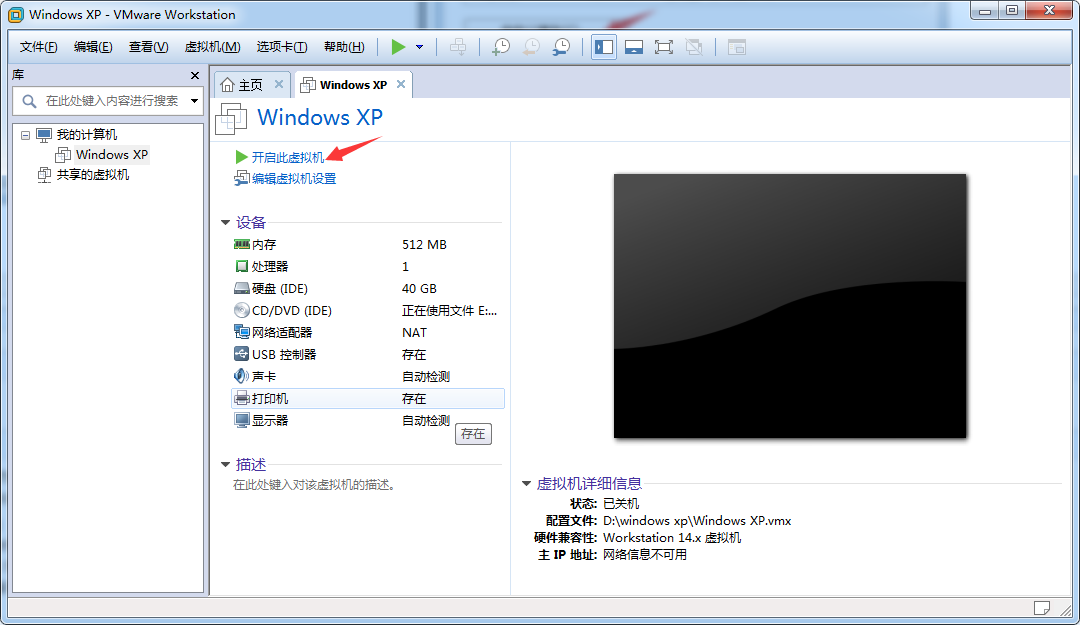Click the large Windows XP title icon

coord(231,119)
